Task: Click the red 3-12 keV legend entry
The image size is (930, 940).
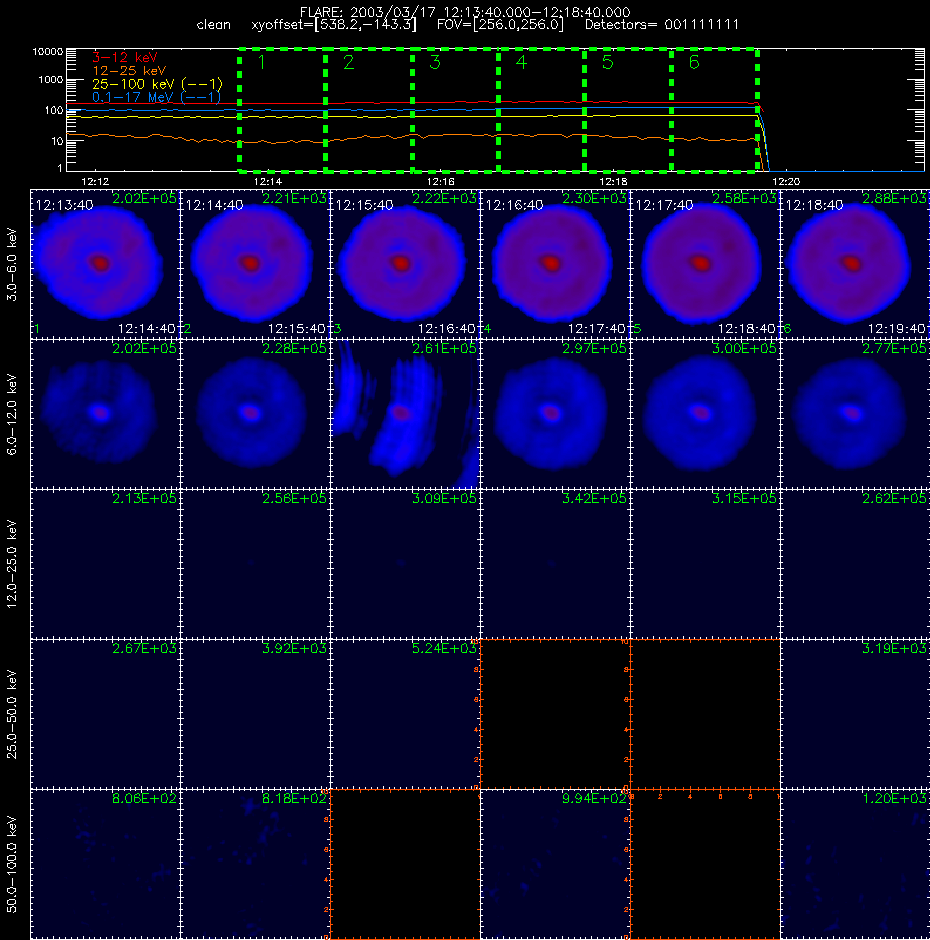Action: coord(125,58)
